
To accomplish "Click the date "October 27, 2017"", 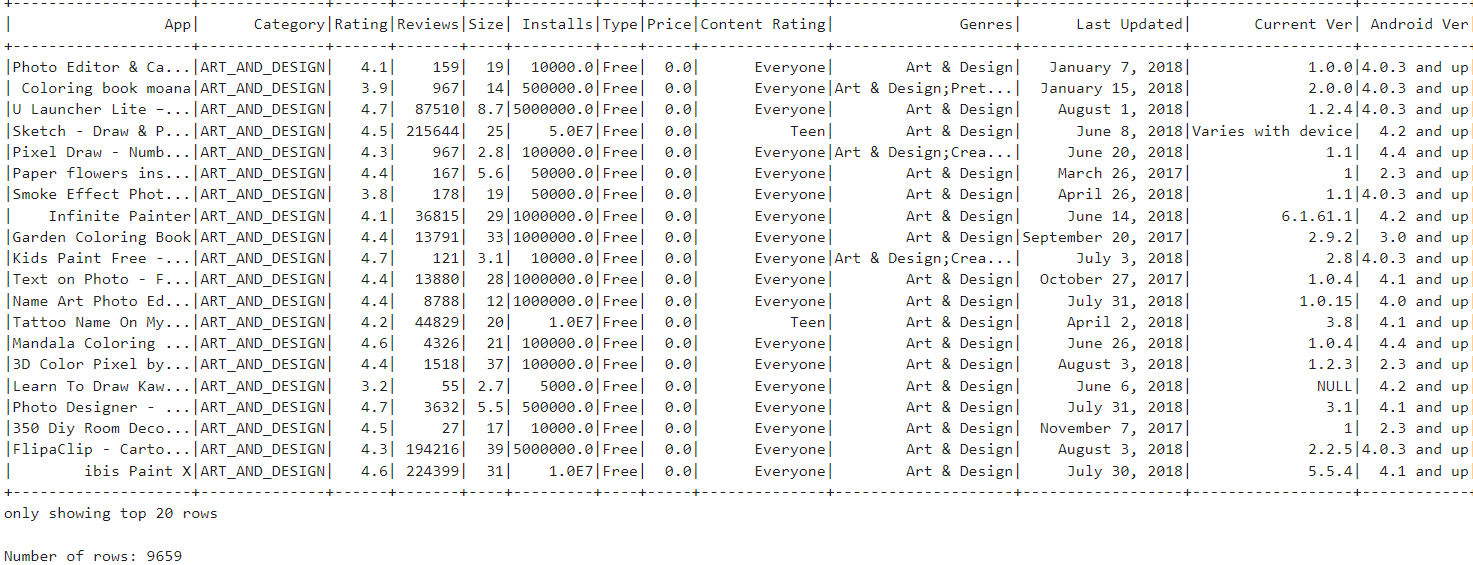I will [x=1111, y=280].
